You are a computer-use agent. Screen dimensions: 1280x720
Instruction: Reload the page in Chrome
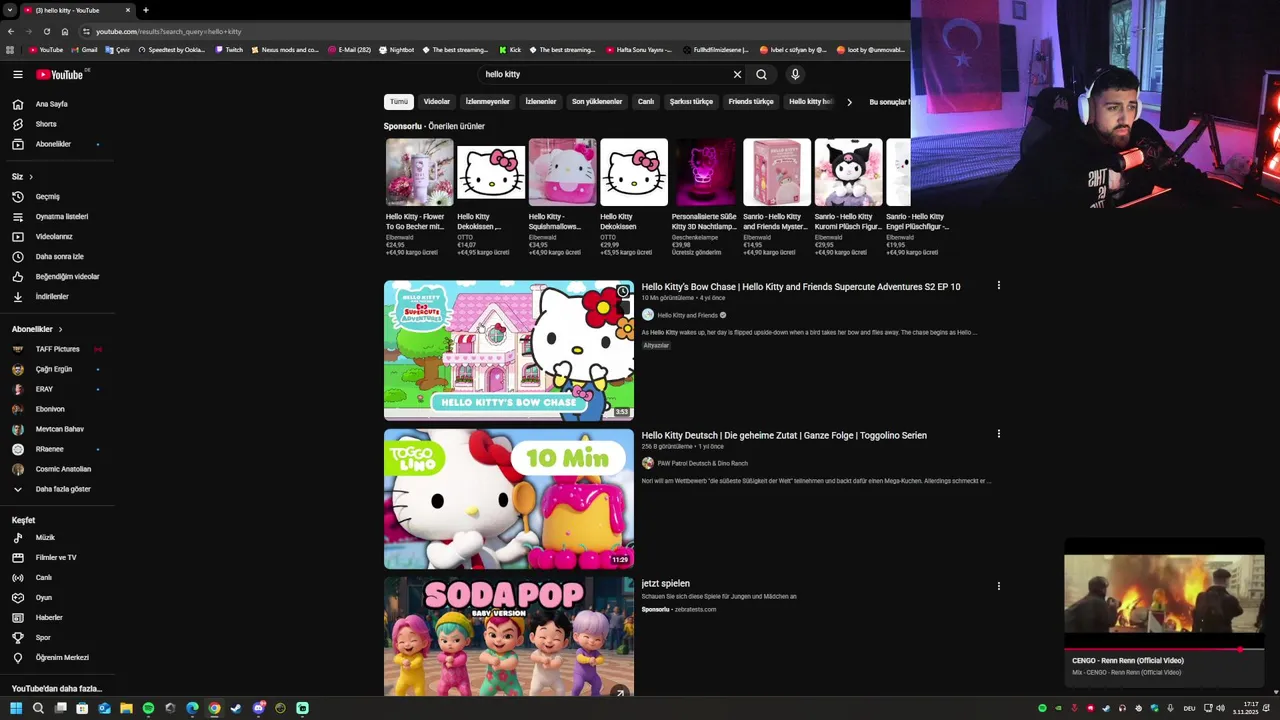(46, 31)
